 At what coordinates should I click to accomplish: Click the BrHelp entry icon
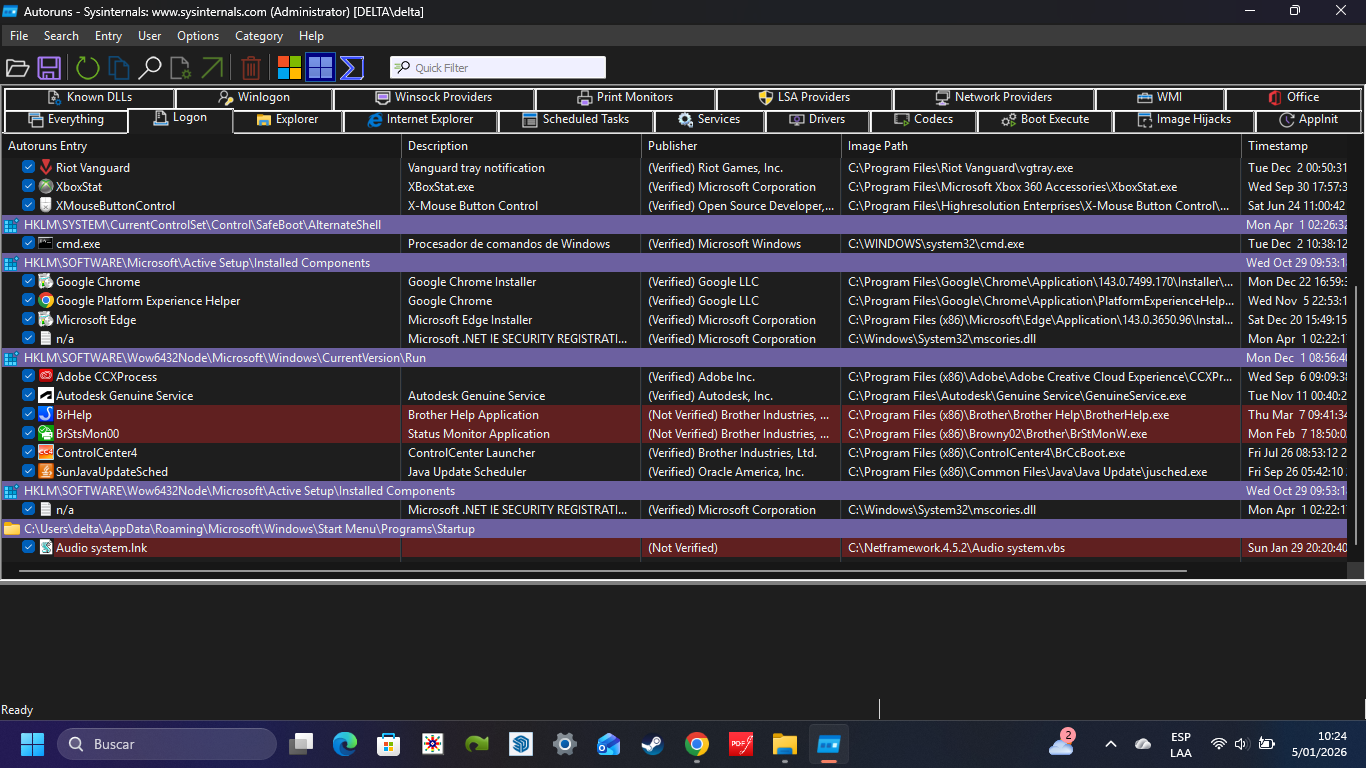pos(46,415)
